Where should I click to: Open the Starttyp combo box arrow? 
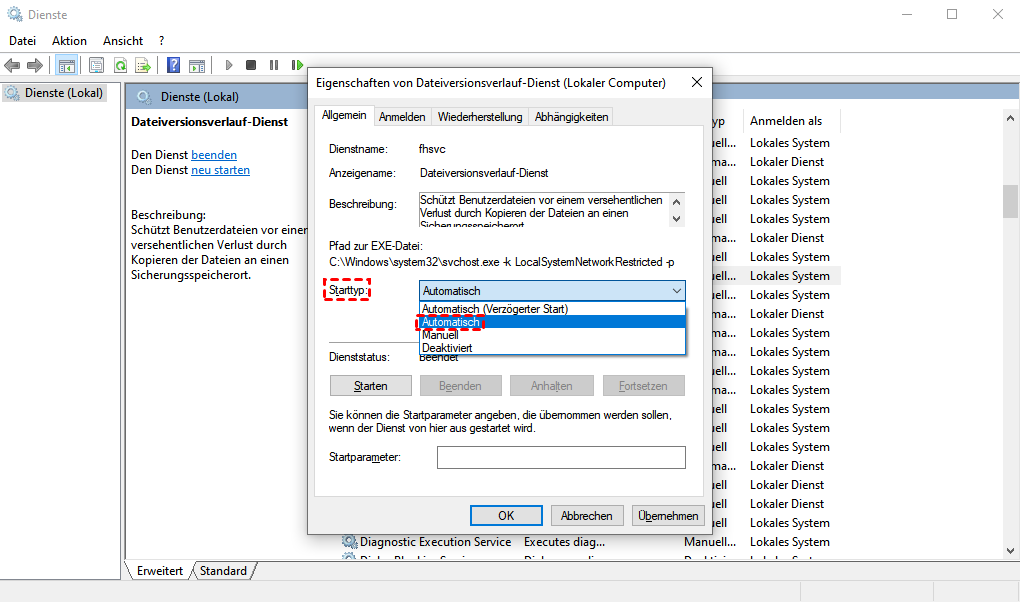coord(676,291)
